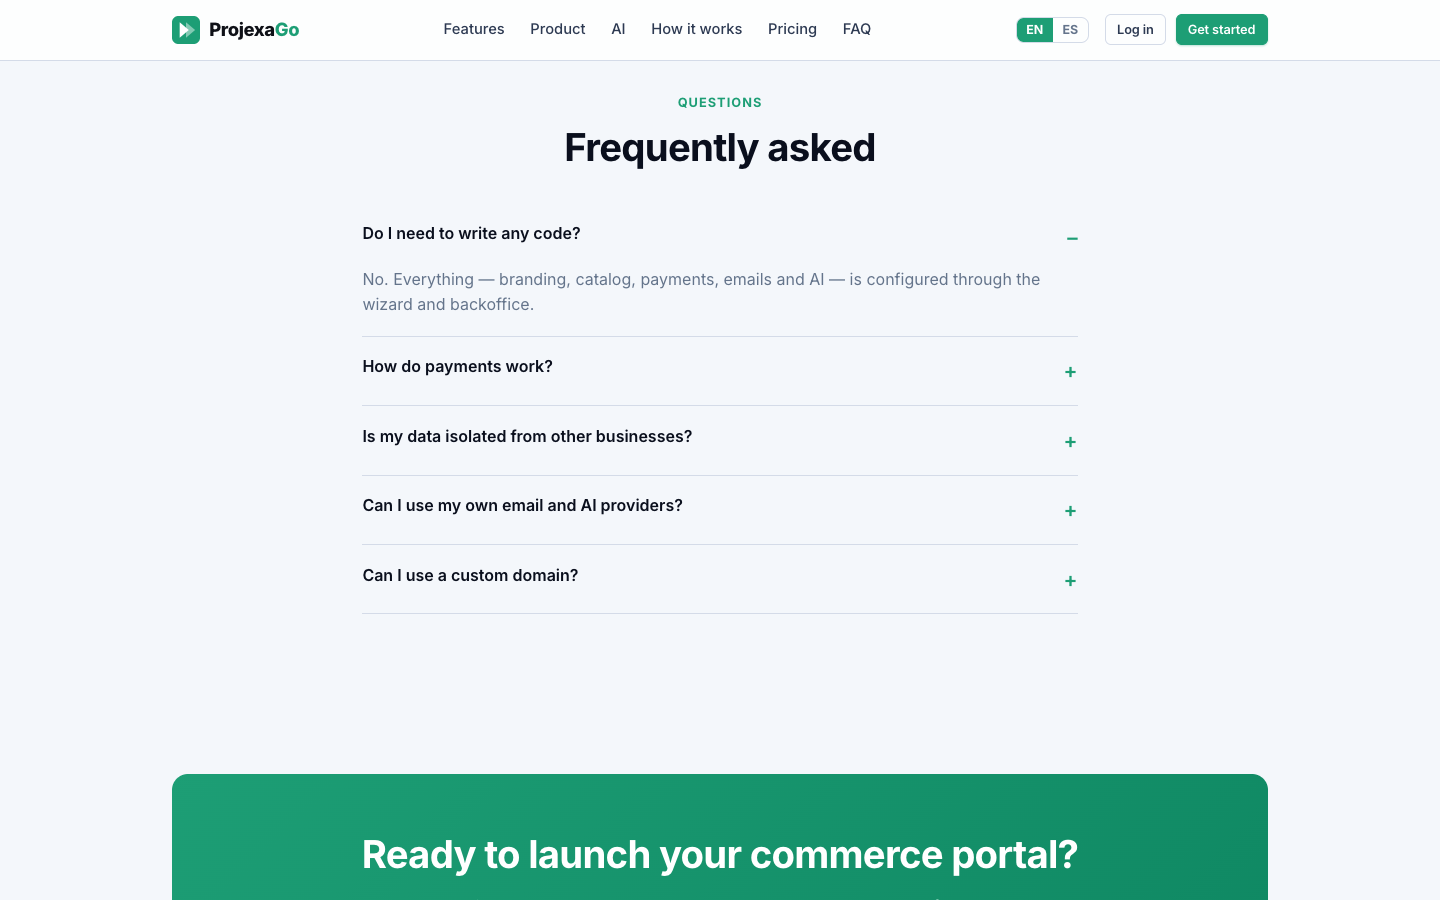Click plus icon beside payments question
1440x900 pixels.
(1070, 372)
